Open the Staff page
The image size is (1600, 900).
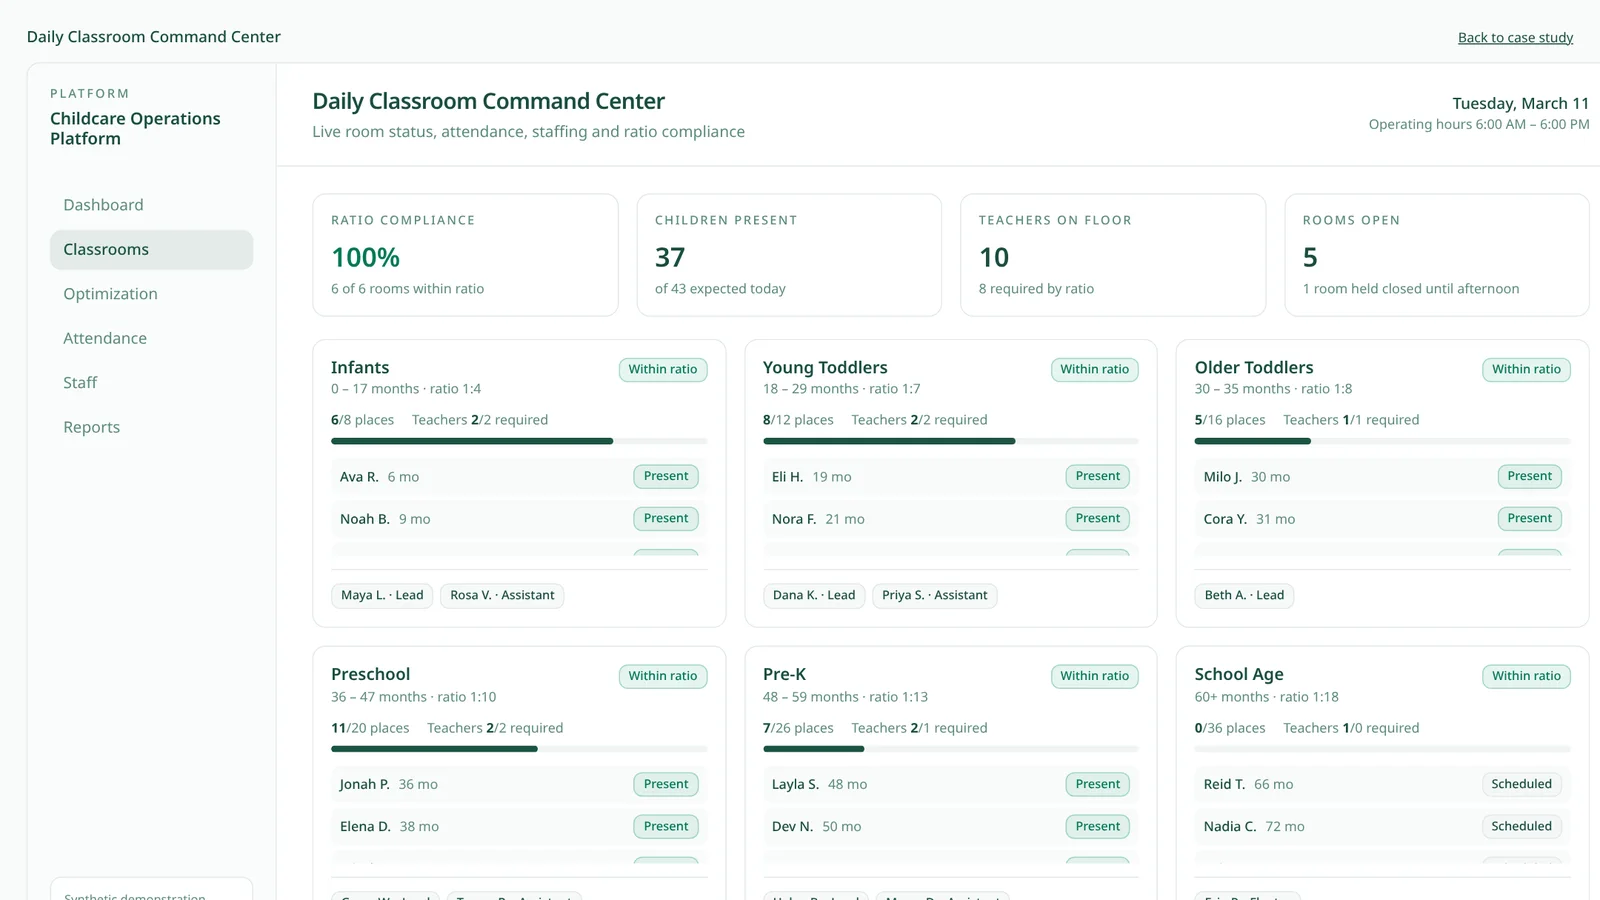pos(151,383)
